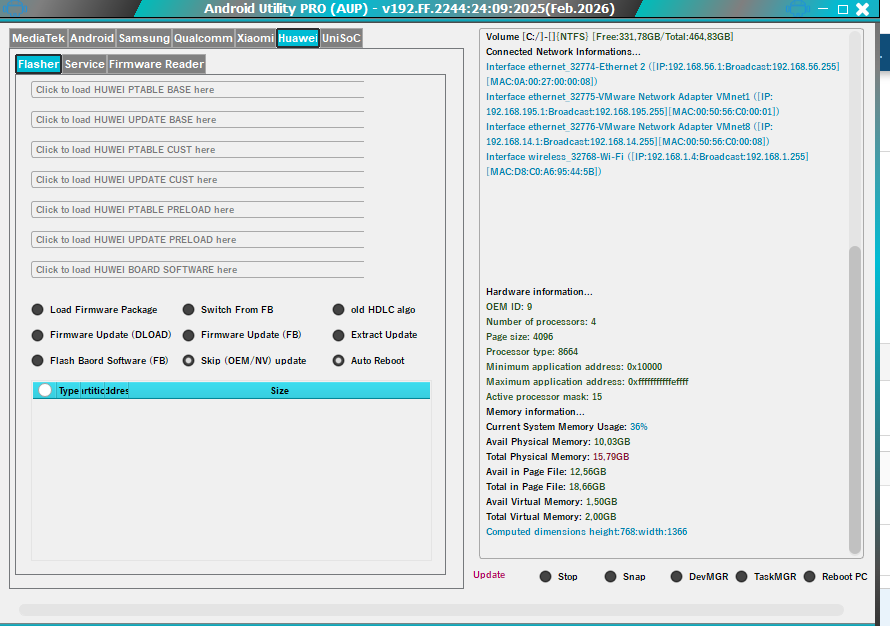This screenshot has height=626, width=890.
Task: Click the Current System Memory Usage 36% value
Action: (x=639, y=427)
